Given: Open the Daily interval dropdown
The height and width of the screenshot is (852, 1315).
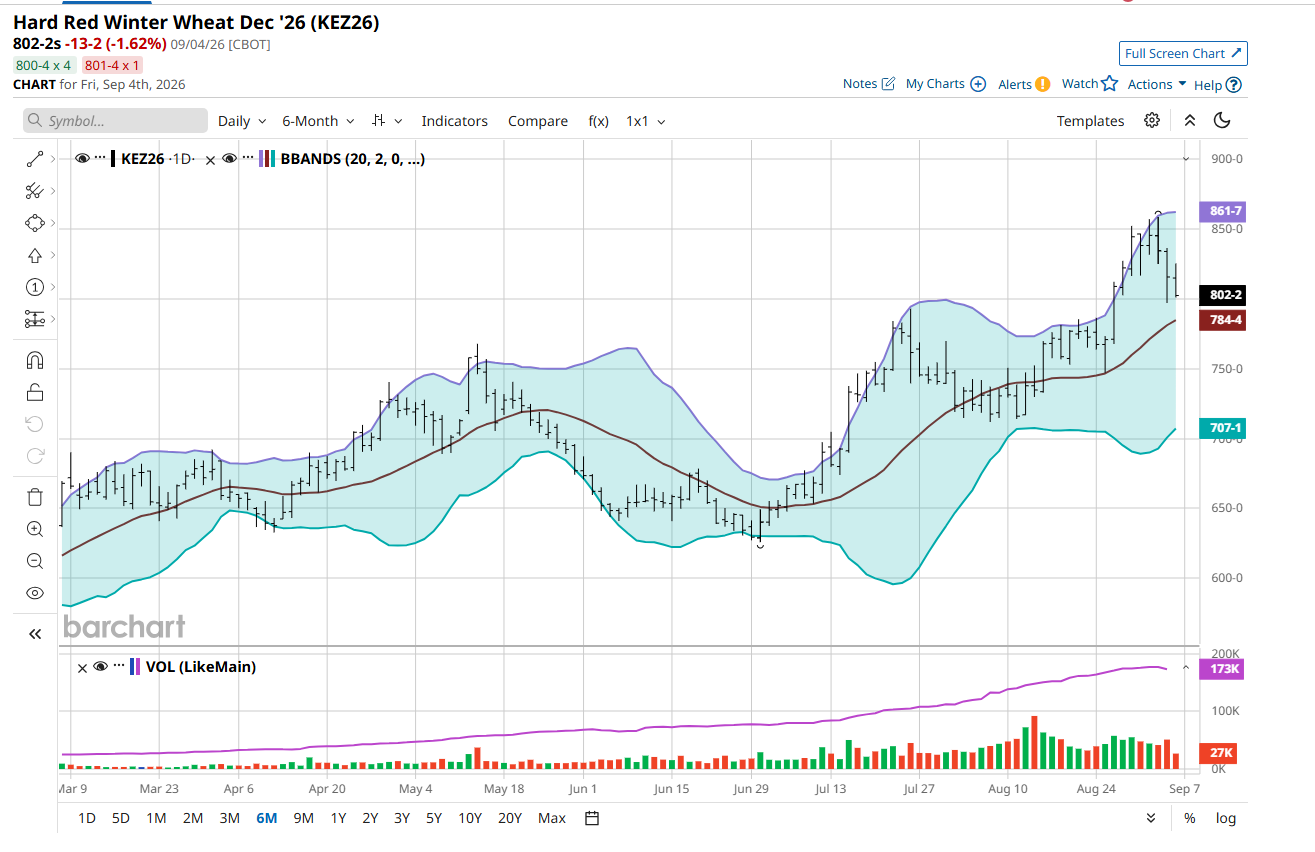Looking at the screenshot, I should click(242, 121).
